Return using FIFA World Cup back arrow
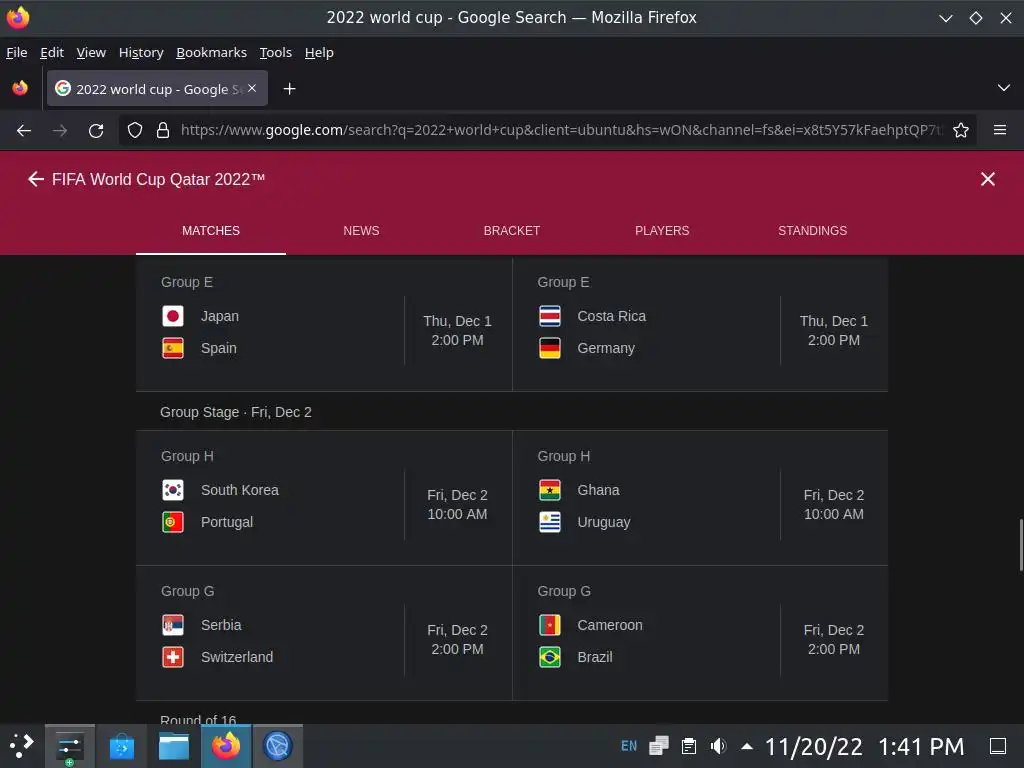Image resolution: width=1024 pixels, height=768 pixels. (36, 179)
